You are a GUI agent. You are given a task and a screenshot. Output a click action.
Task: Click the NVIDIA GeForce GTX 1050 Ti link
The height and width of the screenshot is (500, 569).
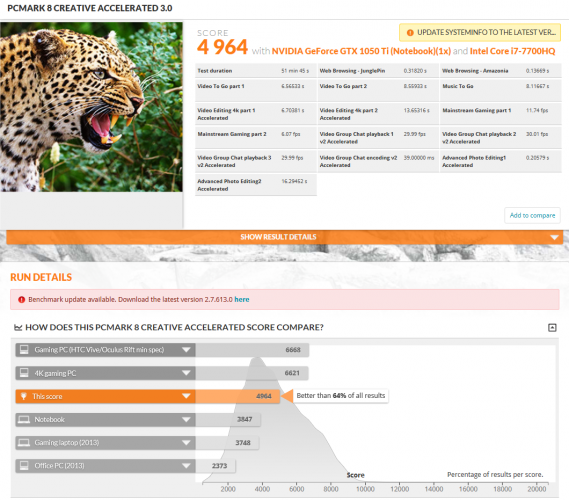point(361,51)
